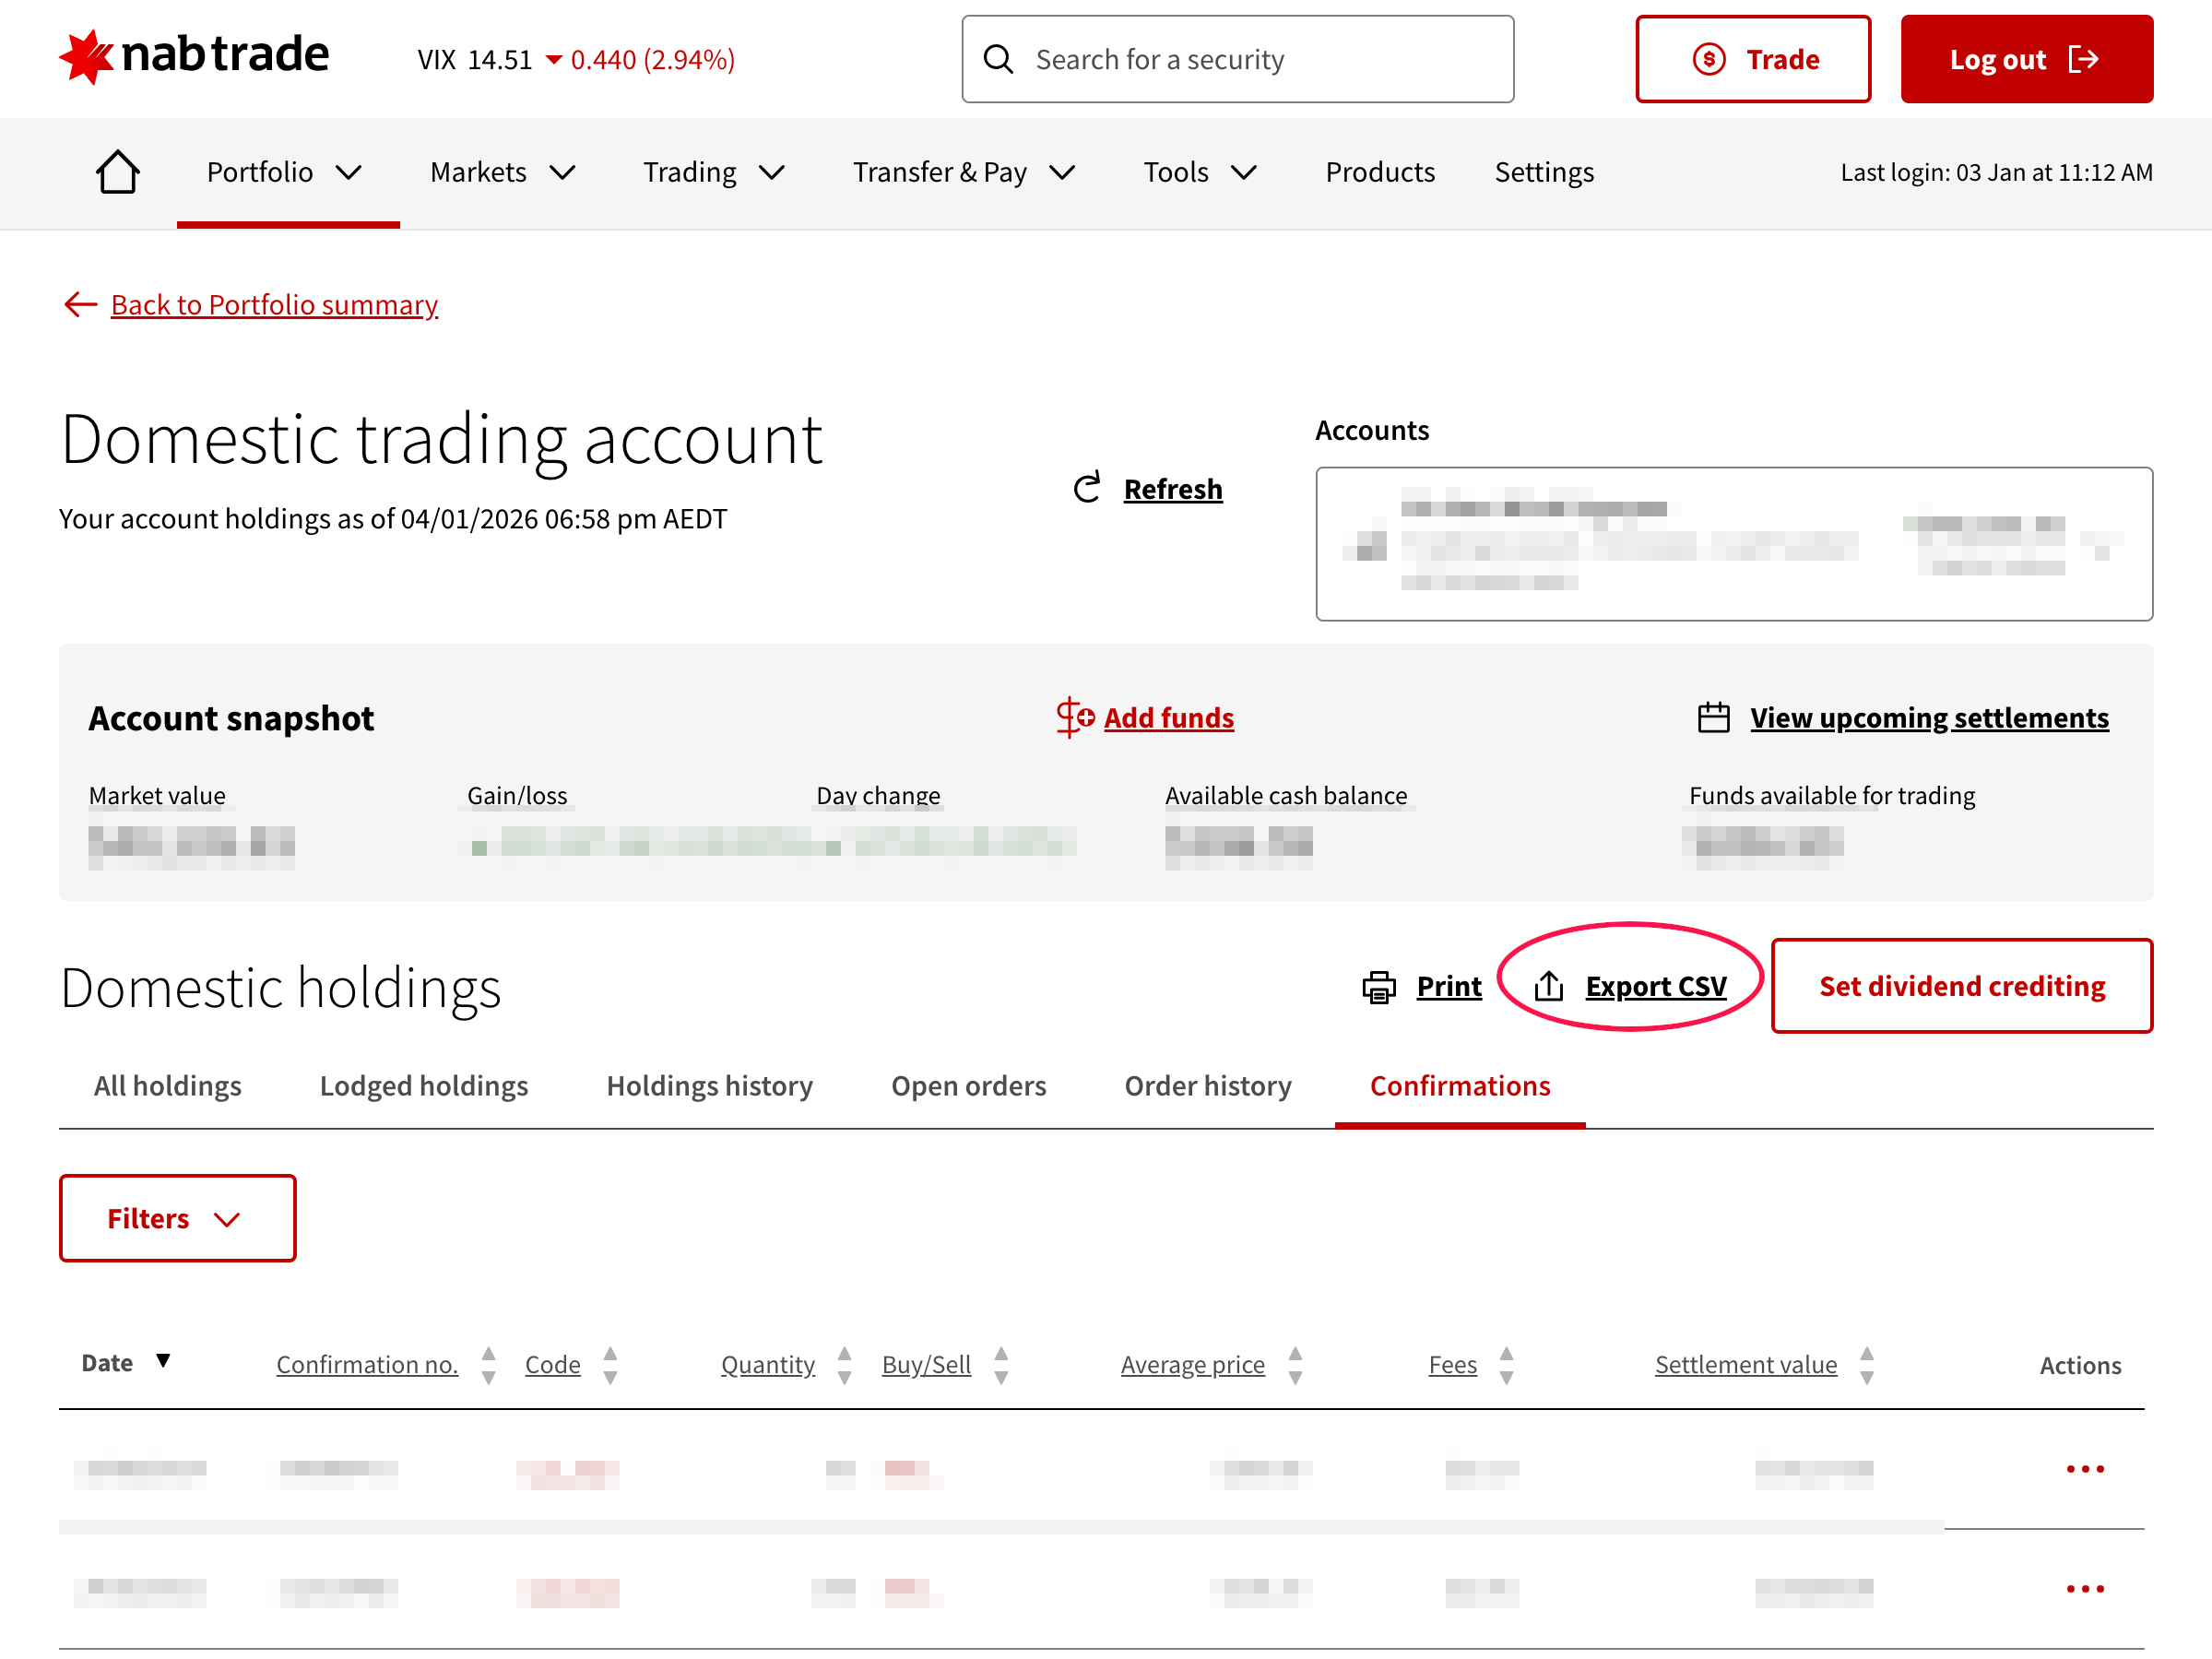Open the Accounts selector dropdown
This screenshot has height=1659, width=2212.
pyautogui.click(x=1733, y=544)
